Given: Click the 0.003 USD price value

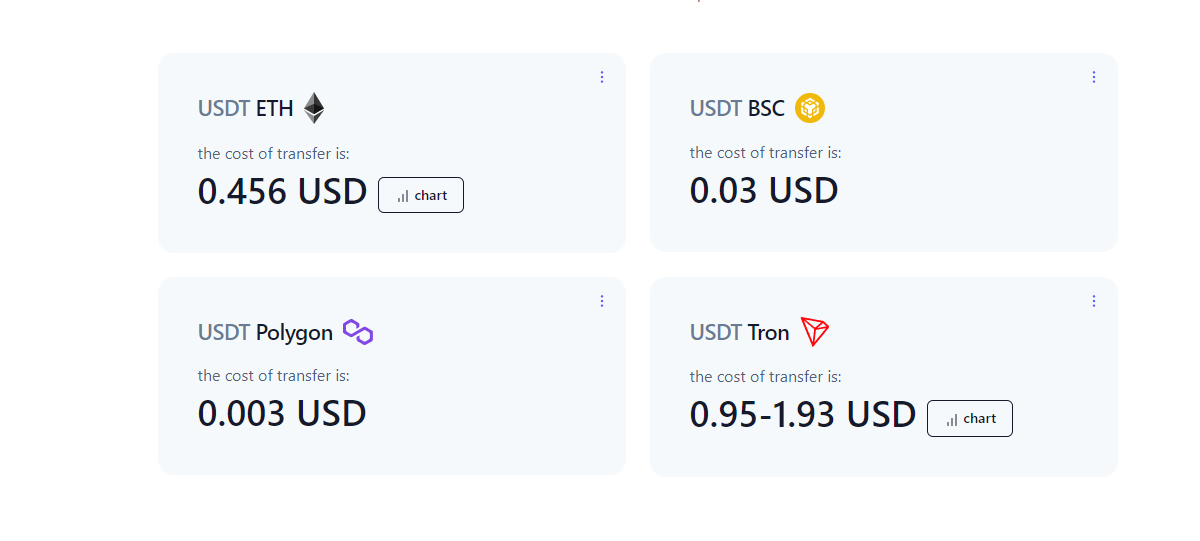Looking at the screenshot, I should coord(283,413).
